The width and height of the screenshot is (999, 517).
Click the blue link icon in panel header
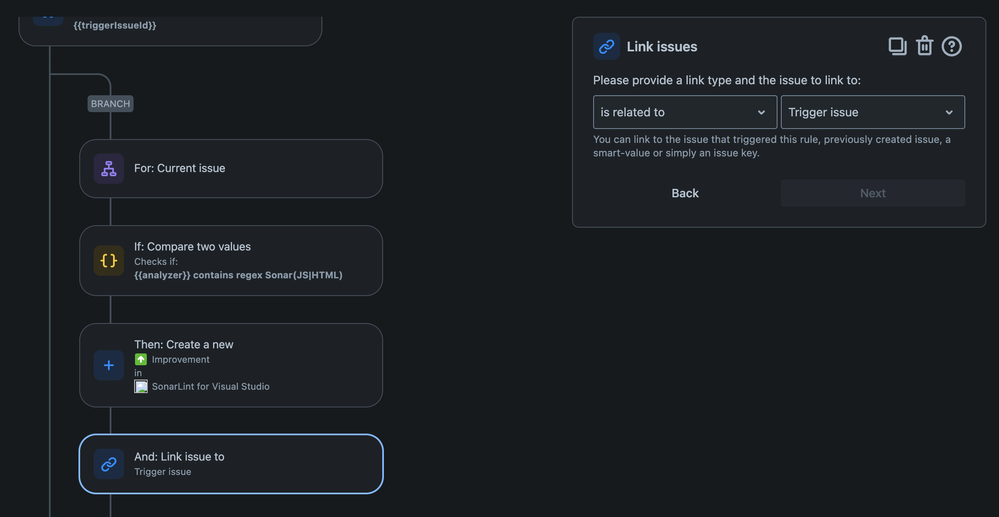click(x=607, y=47)
